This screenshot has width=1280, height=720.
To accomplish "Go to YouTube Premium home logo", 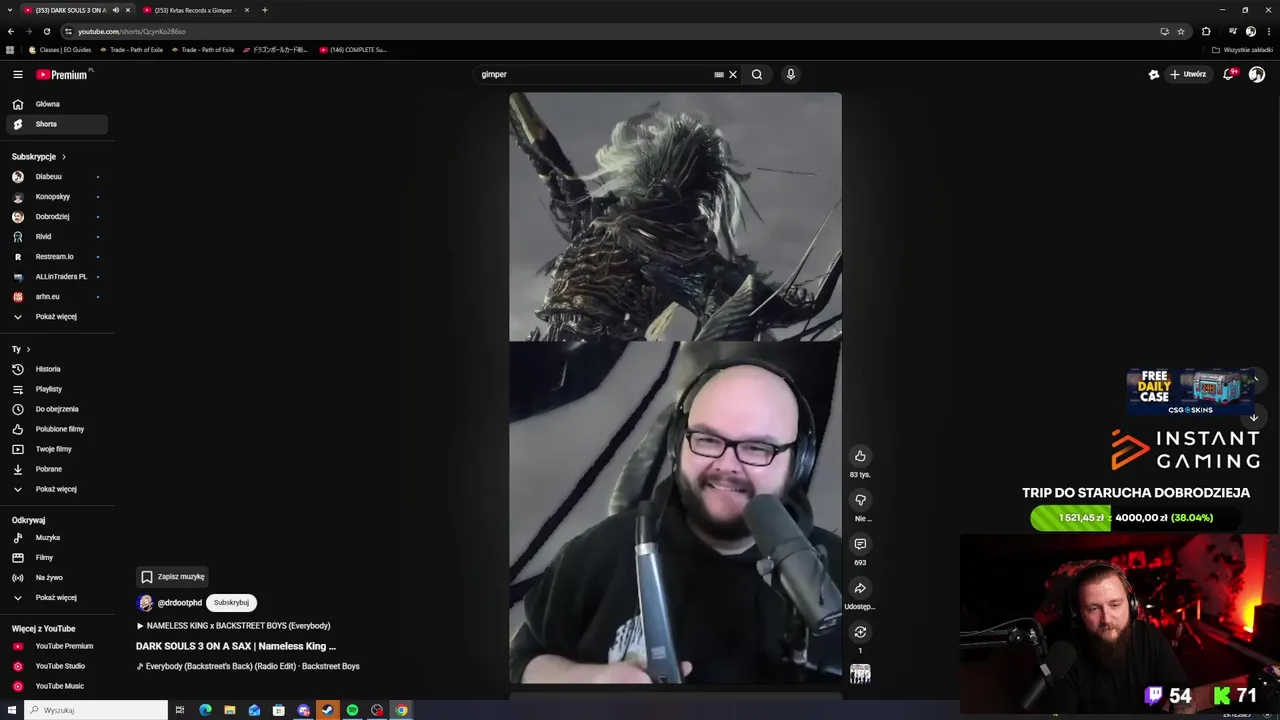I will click(63, 74).
